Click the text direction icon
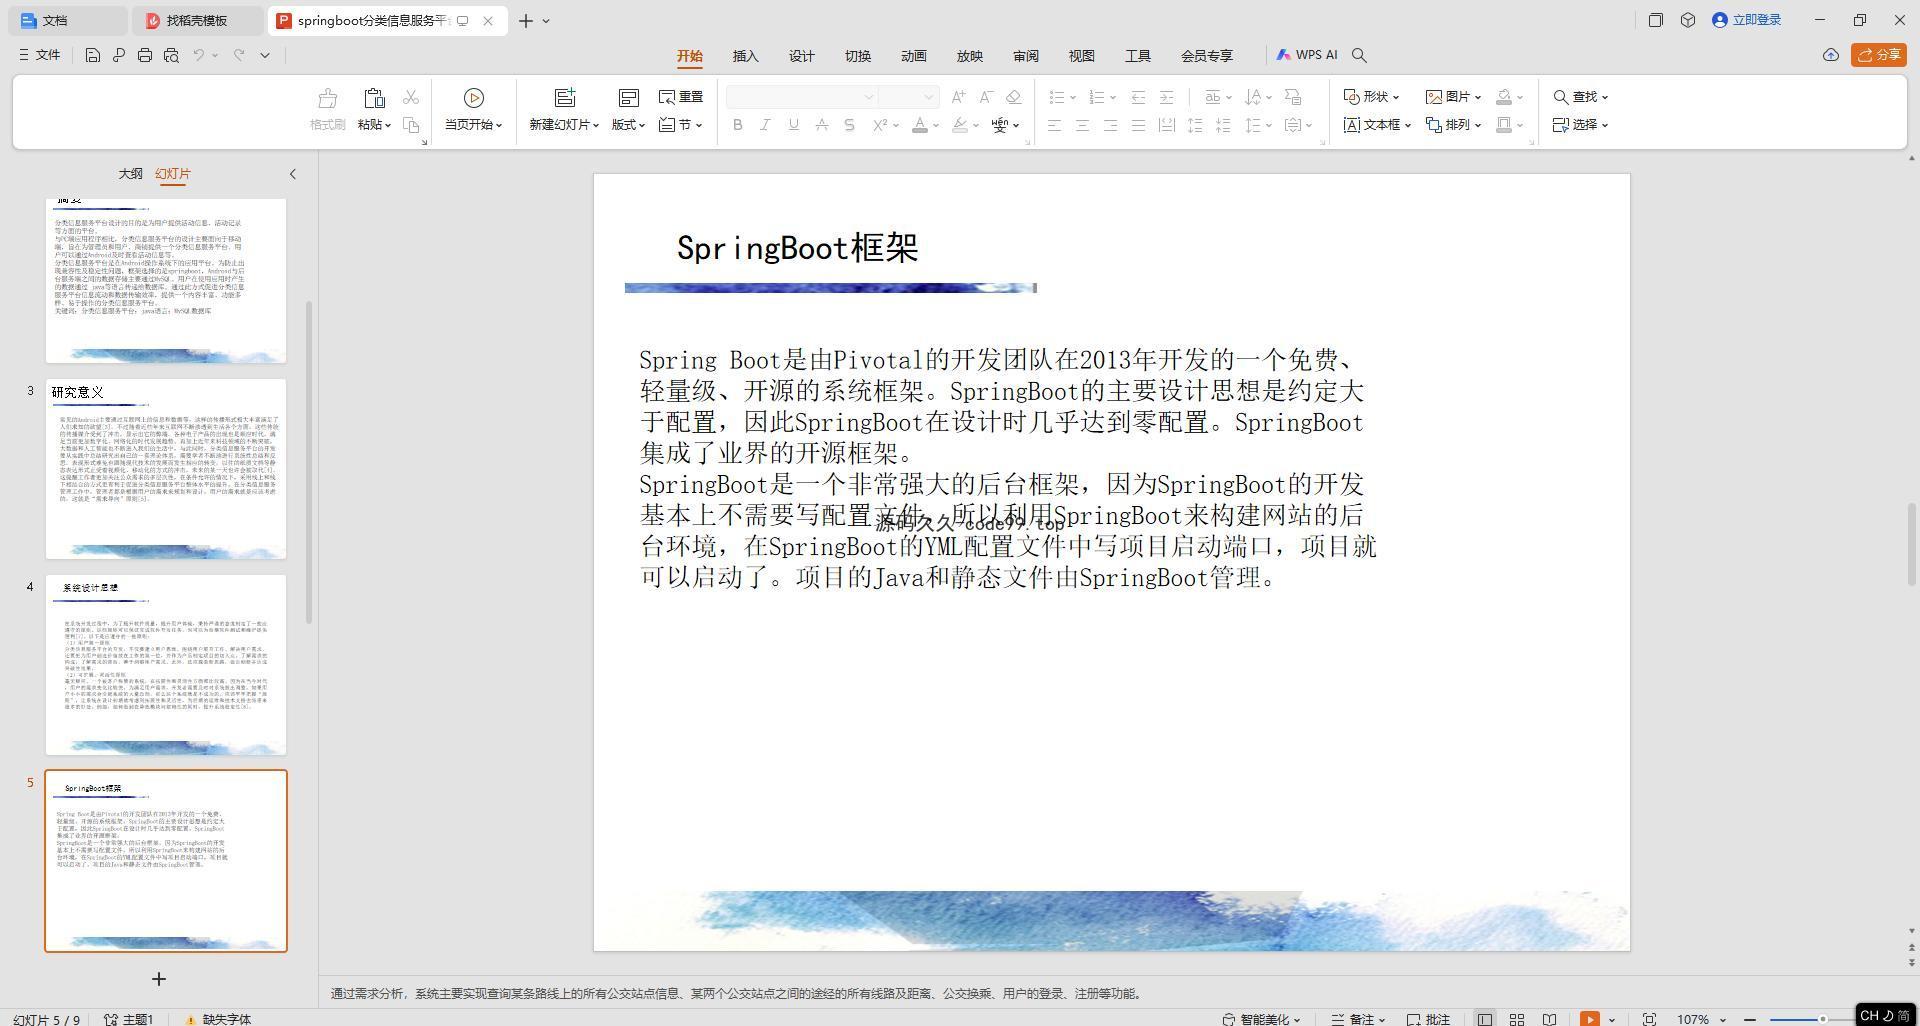This screenshot has width=1920, height=1026. 1253,97
